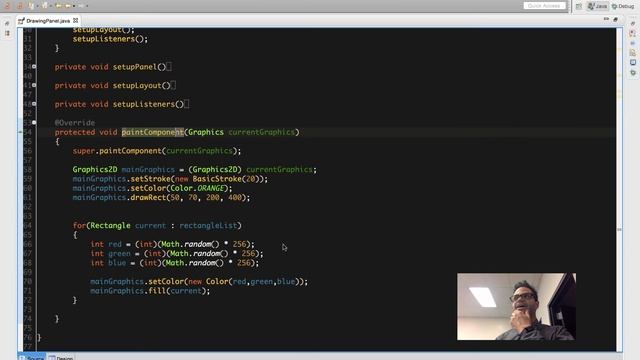
Task: Collapse the paintComponent method fold at @Override
Action: click(x=34, y=122)
